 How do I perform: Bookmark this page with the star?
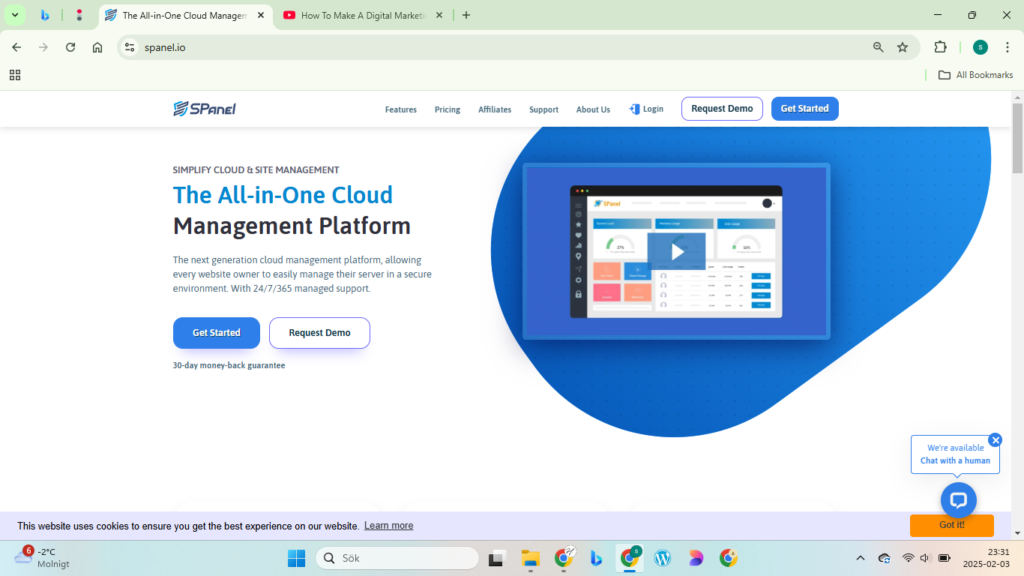coord(903,47)
